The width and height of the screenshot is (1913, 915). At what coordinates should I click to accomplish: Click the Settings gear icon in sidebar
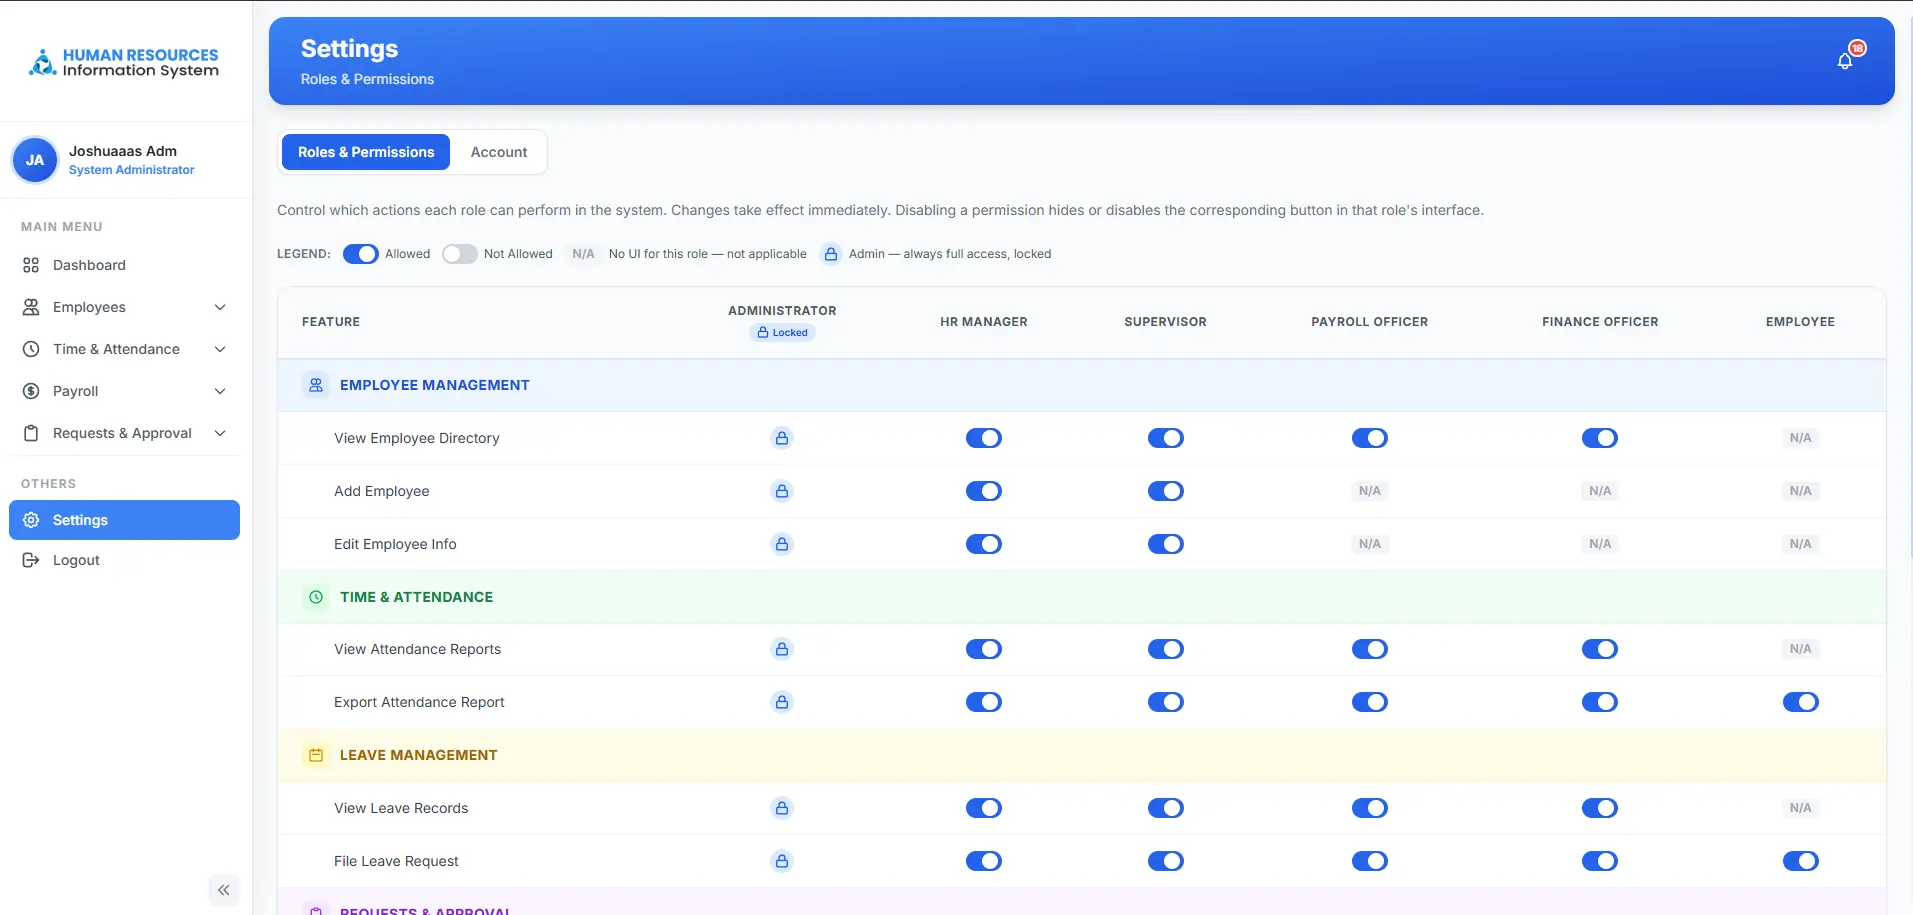[31, 520]
